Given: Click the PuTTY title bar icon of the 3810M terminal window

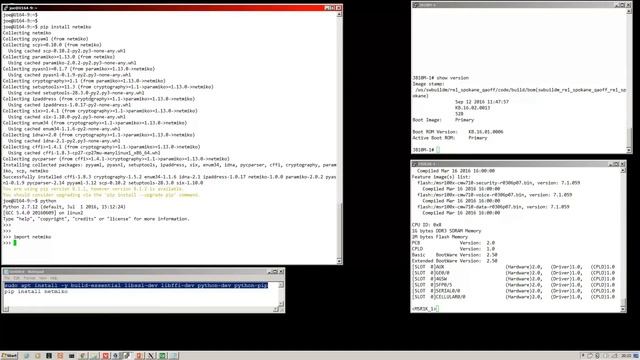Looking at the screenshot, I should tap(416, 5).
